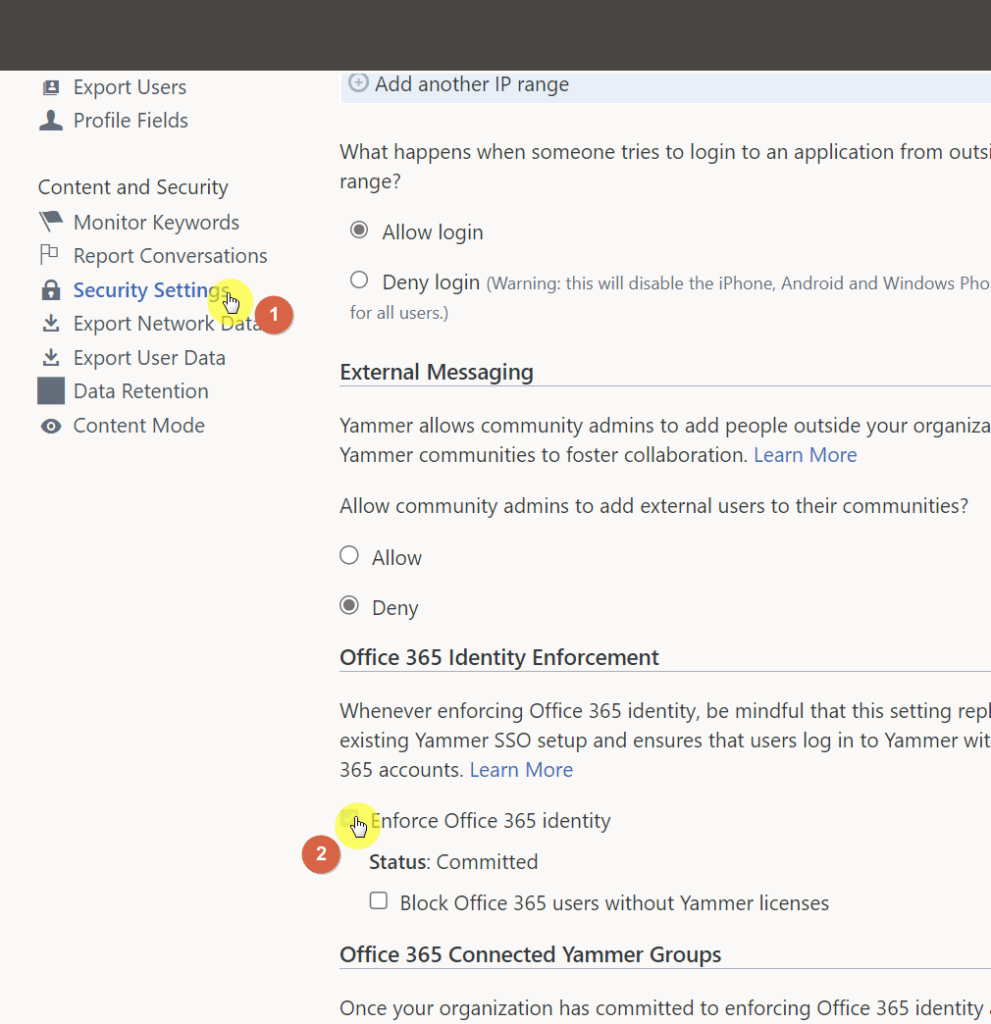Open Export User Data
Screen dimensions: 991x1024
pyautogui.click(x=149, y=358)
